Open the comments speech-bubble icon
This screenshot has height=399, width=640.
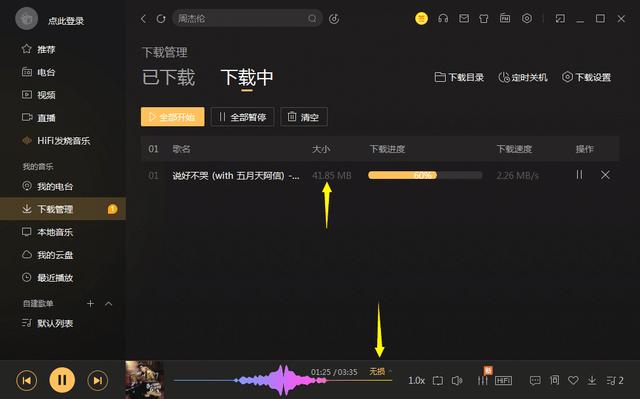[x=535, y=381]
